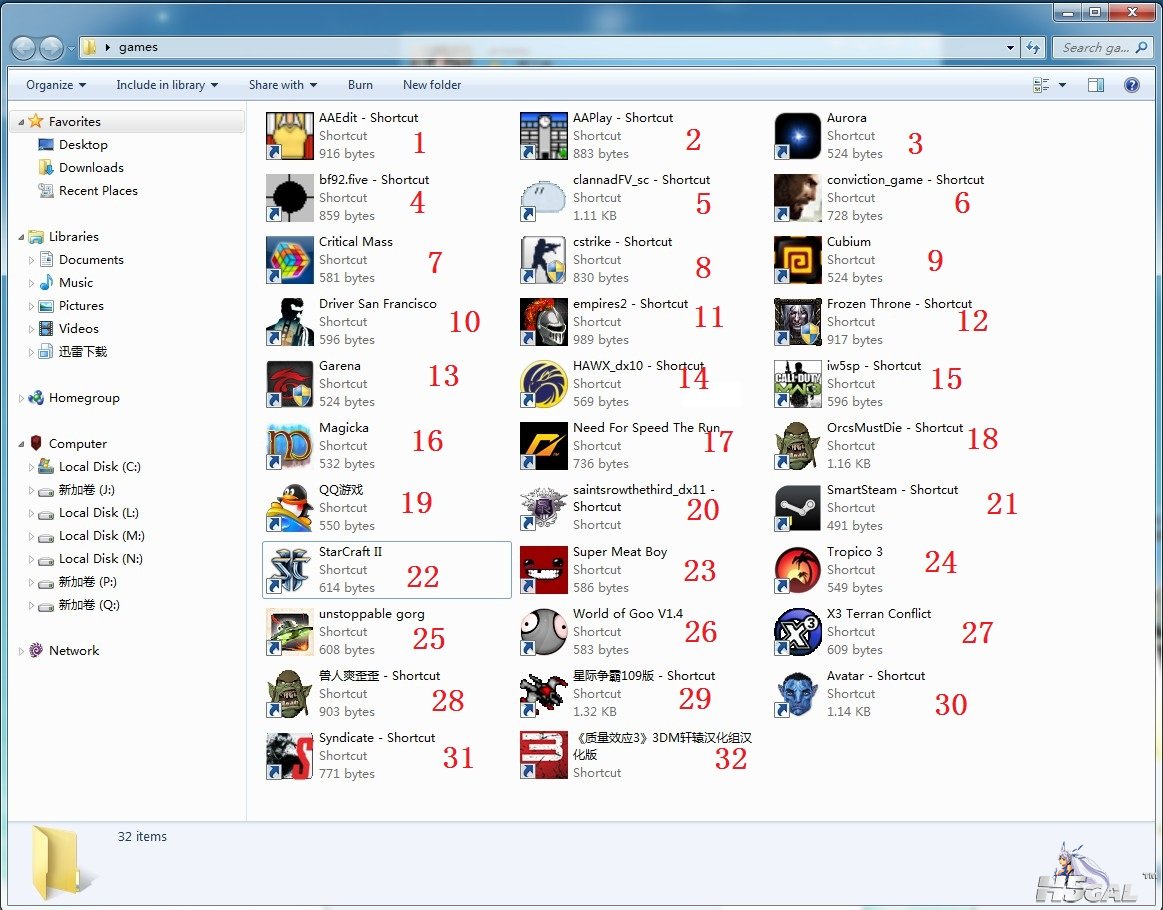Click the Garena shortcut icon
The width and height of the screenshot is (1163, 910).
tap(289, 384)
